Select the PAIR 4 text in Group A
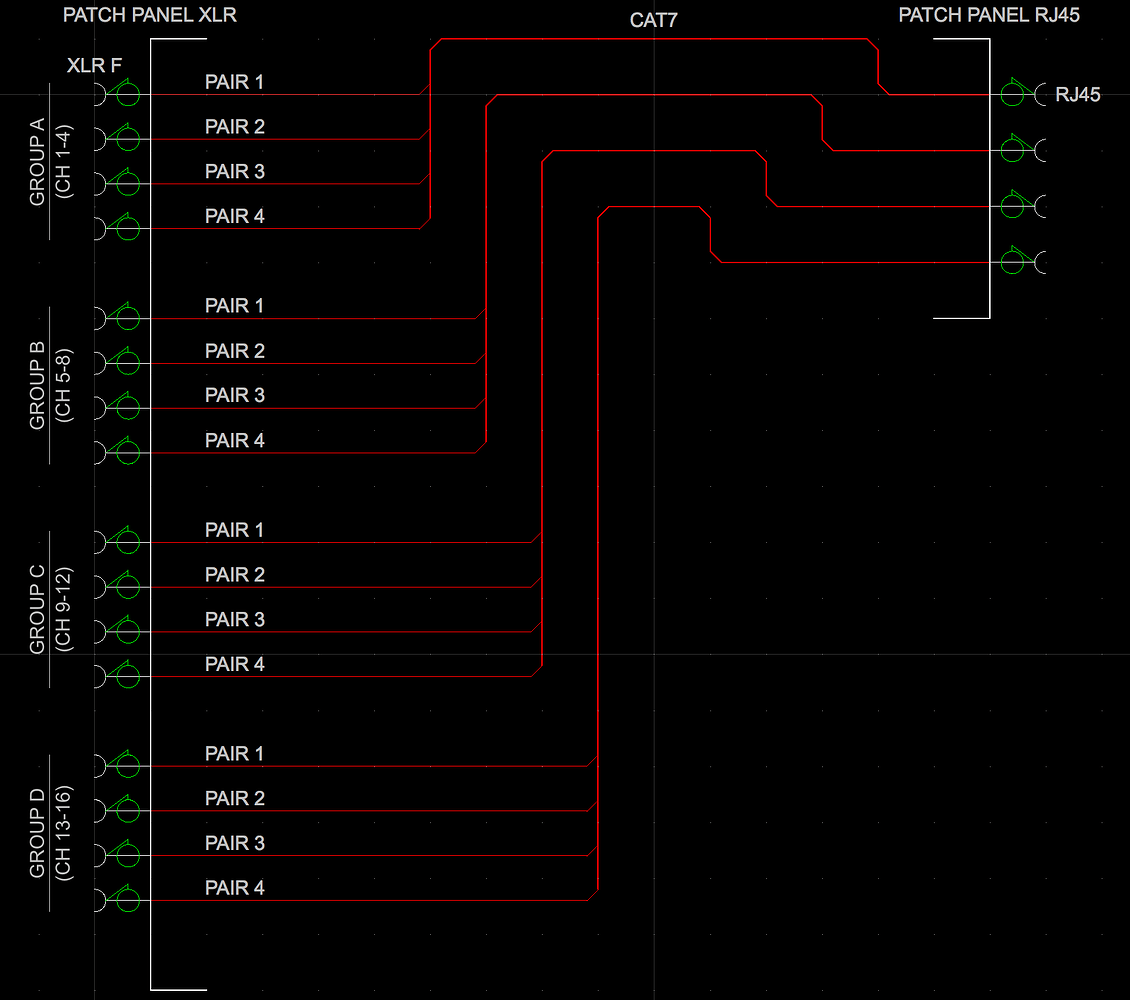This screenshot has width=1130, height=1000. pyautogui.click(x=234, y=216)
